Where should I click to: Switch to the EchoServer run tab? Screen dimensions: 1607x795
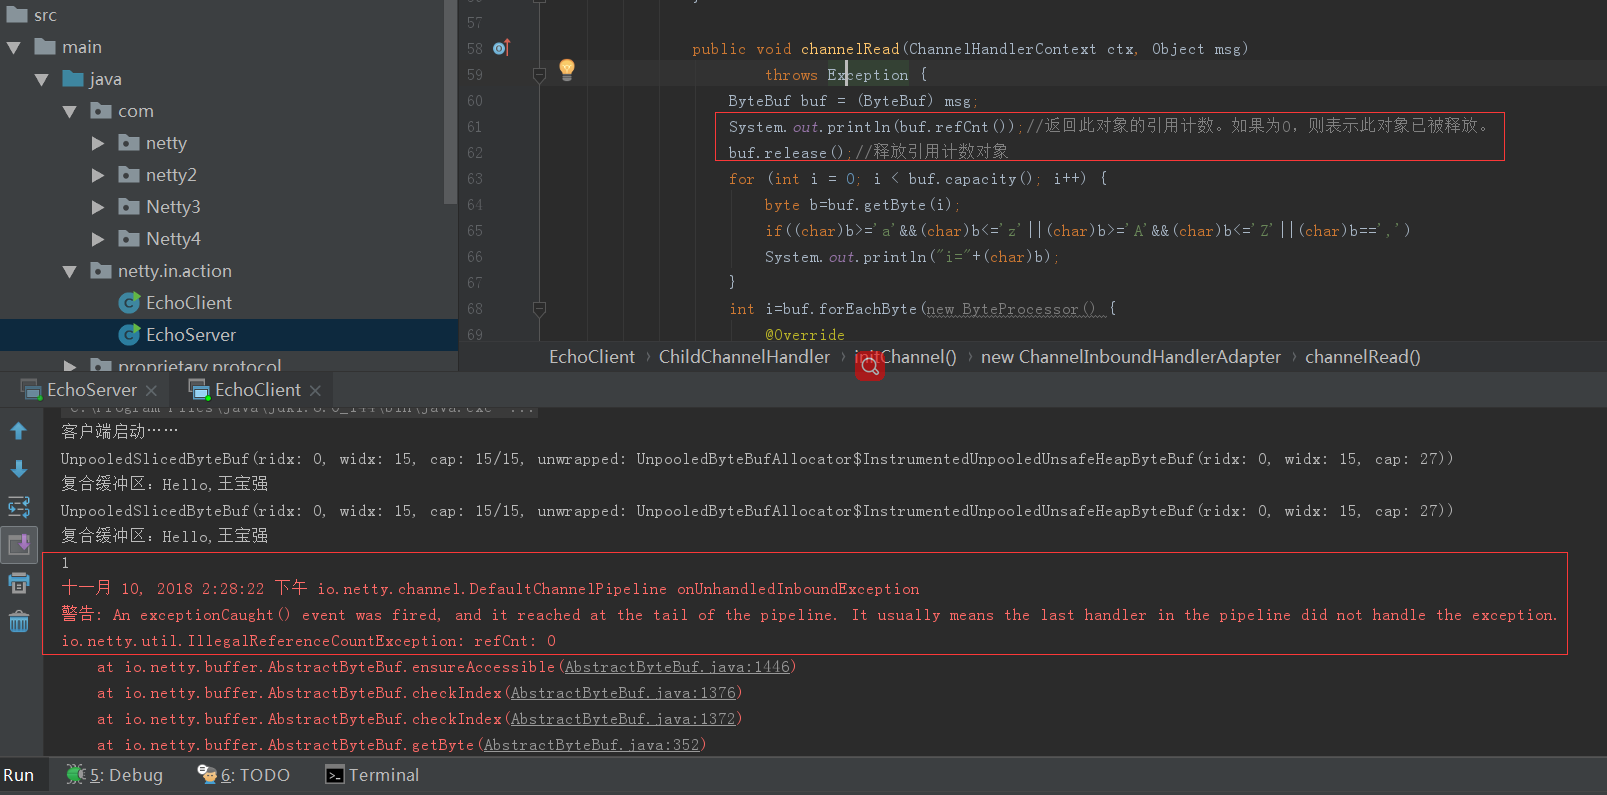91,390
